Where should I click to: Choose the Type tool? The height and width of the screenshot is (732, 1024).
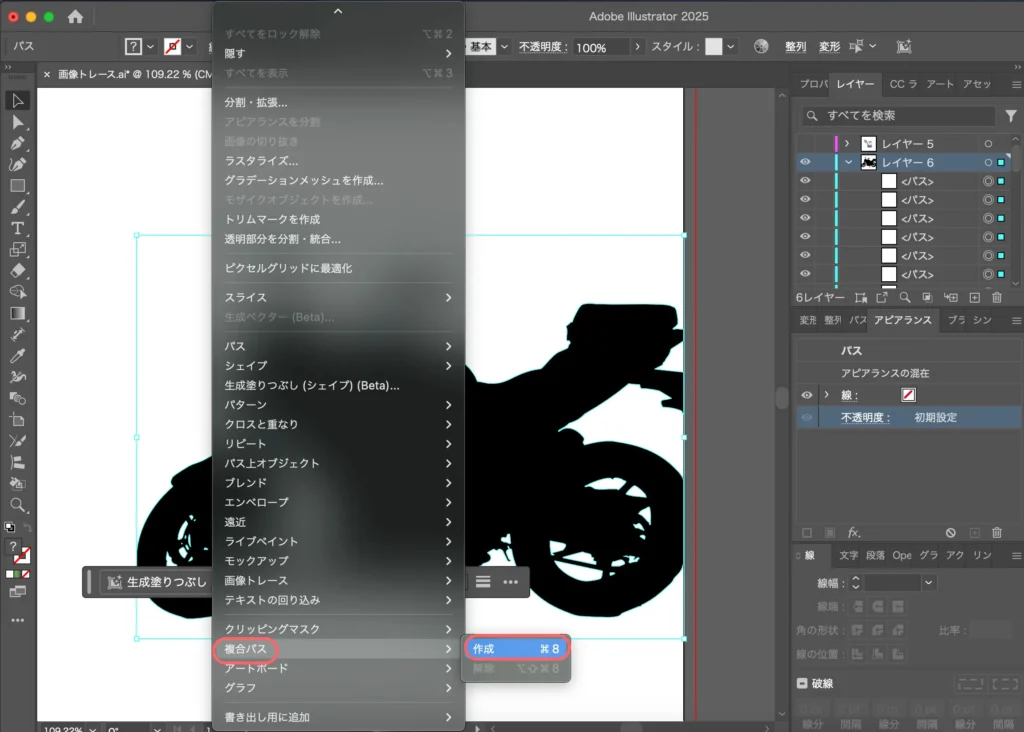18,228
